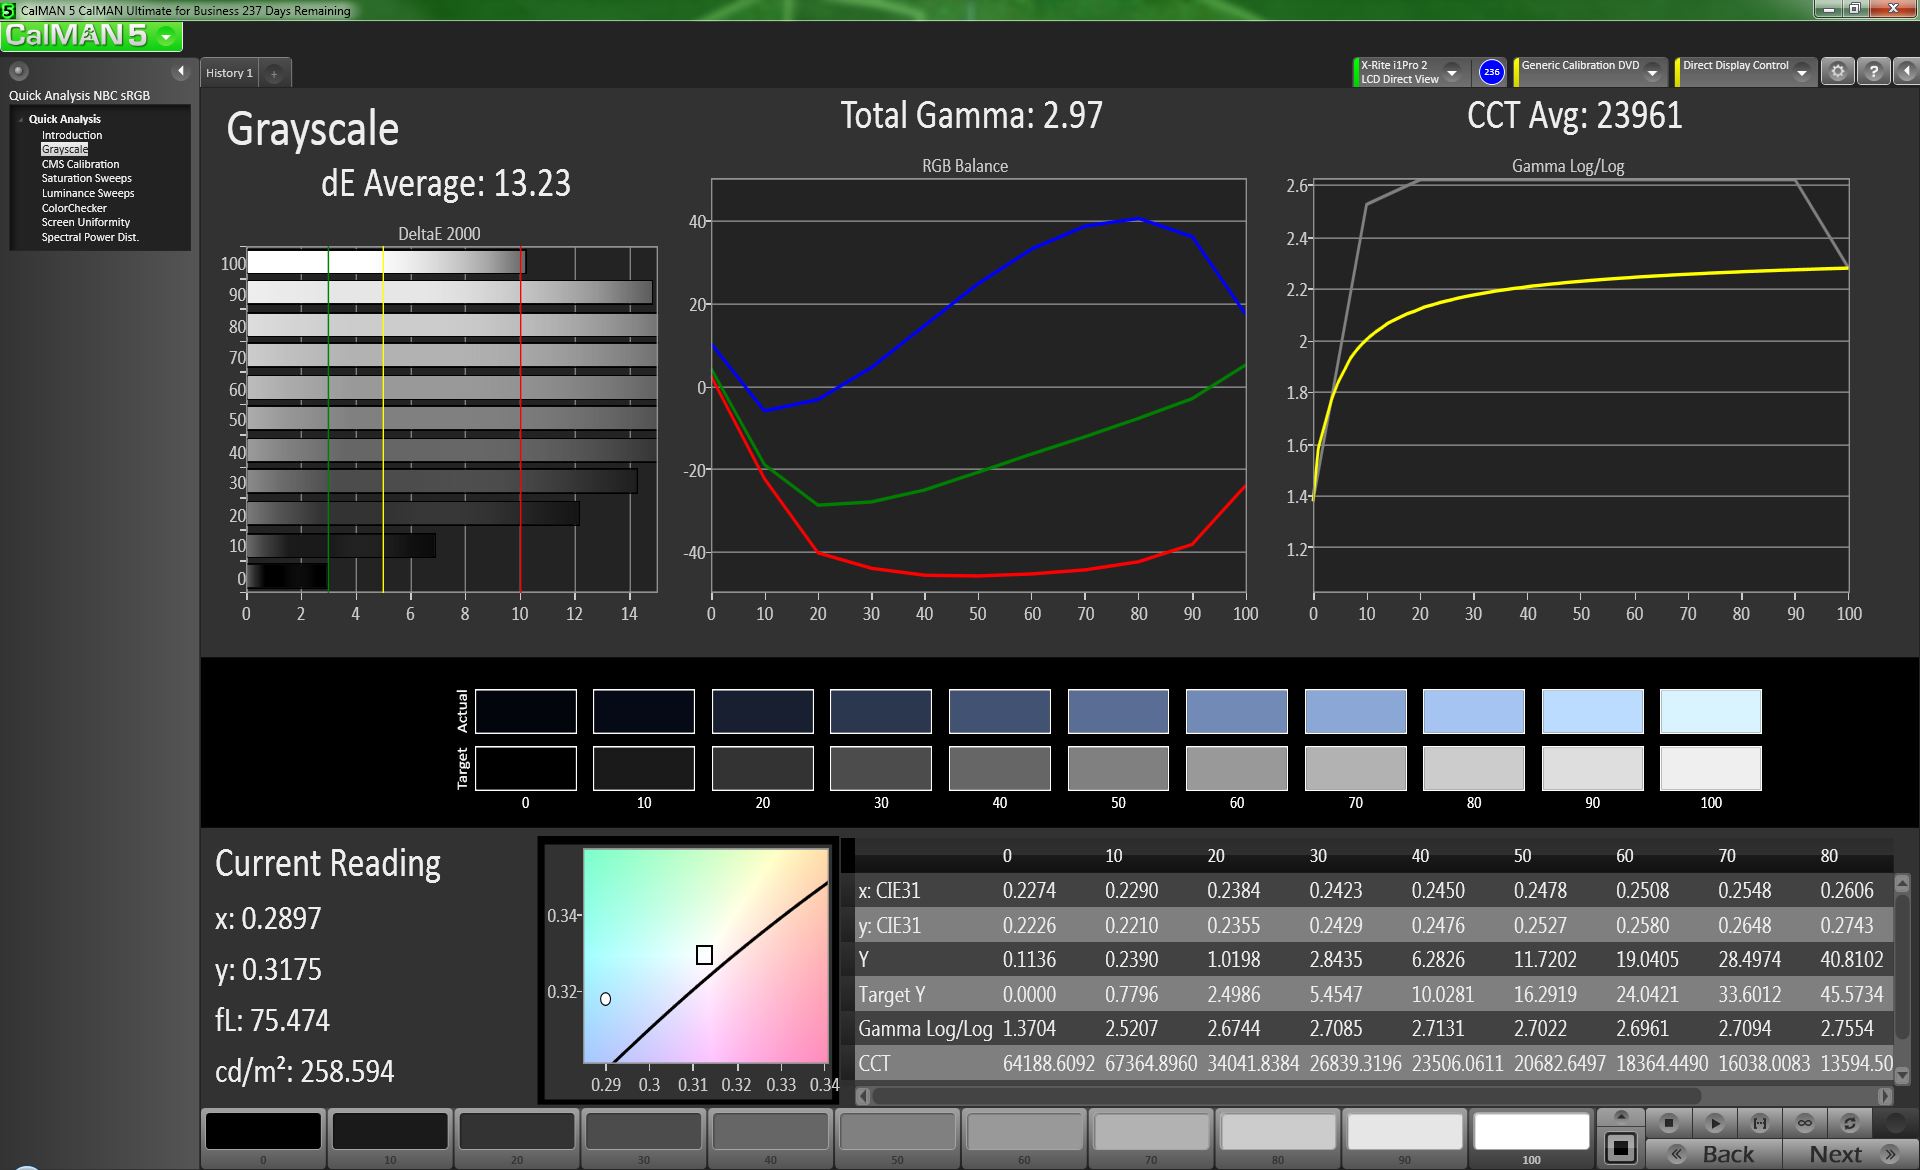Image resolution: width=1920 pixels, height=1170 pixels.
Task: Advance with the Next button
Action: click(1850, 1154)
